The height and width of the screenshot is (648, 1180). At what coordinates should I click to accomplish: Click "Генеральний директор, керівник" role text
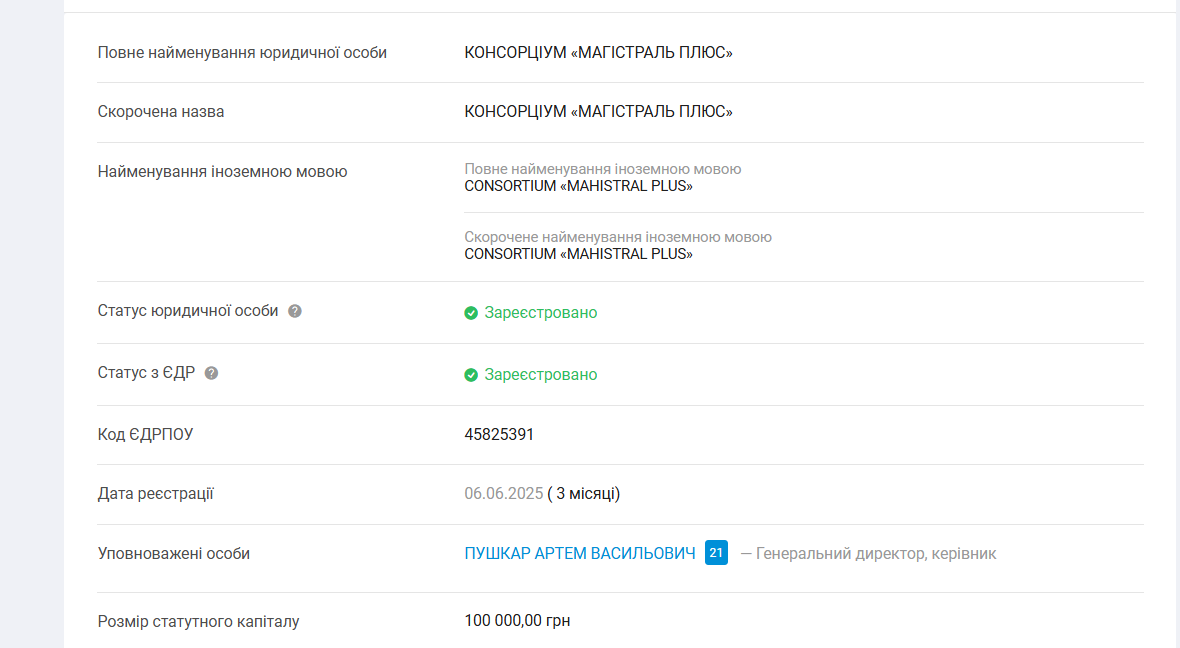pyautogui.click(x=876, y=554)
